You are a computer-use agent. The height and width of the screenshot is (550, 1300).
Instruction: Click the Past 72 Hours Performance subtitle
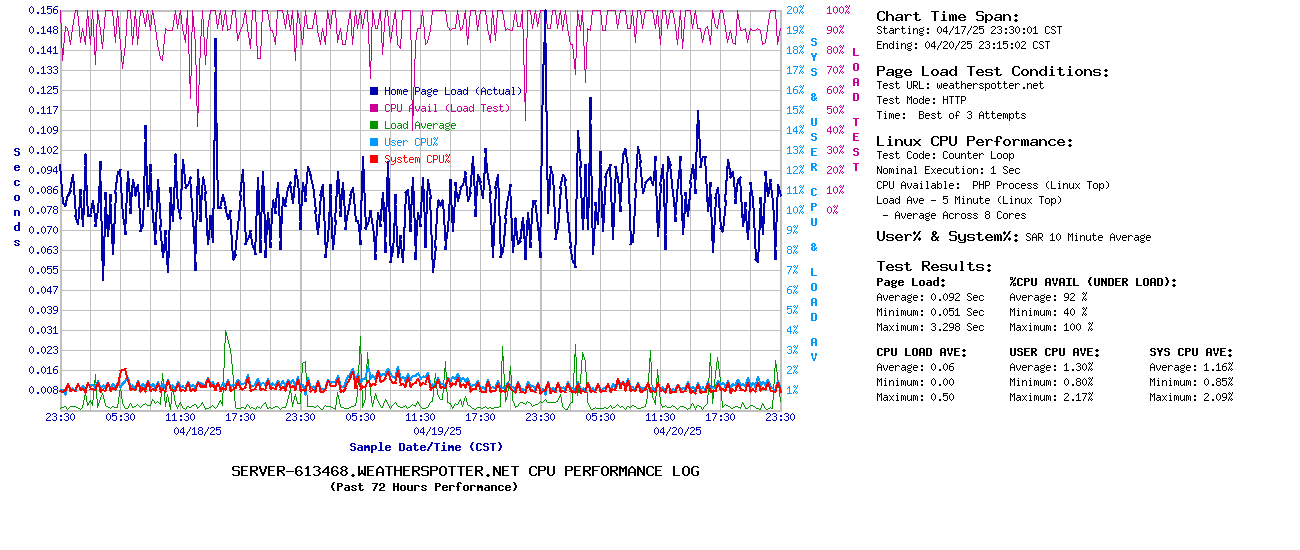(424, 487)
